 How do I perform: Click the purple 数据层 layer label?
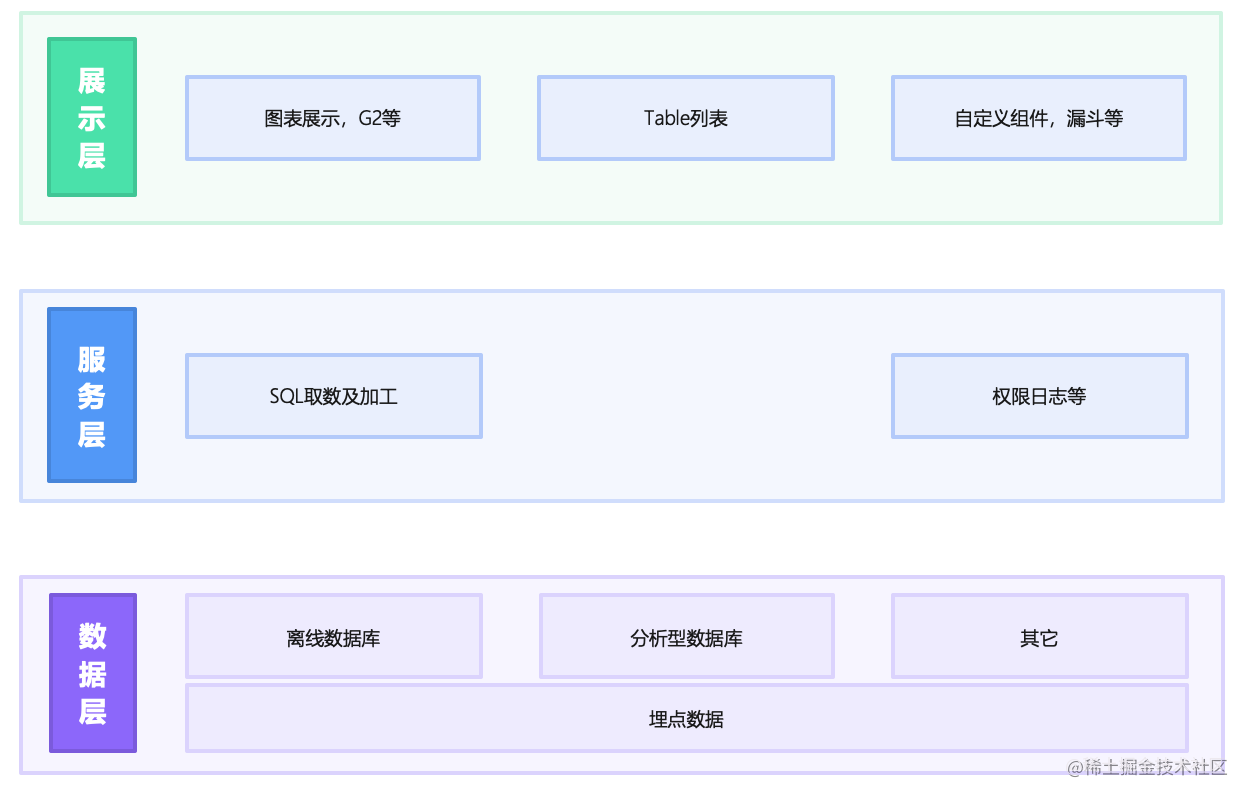click(93, 673)
